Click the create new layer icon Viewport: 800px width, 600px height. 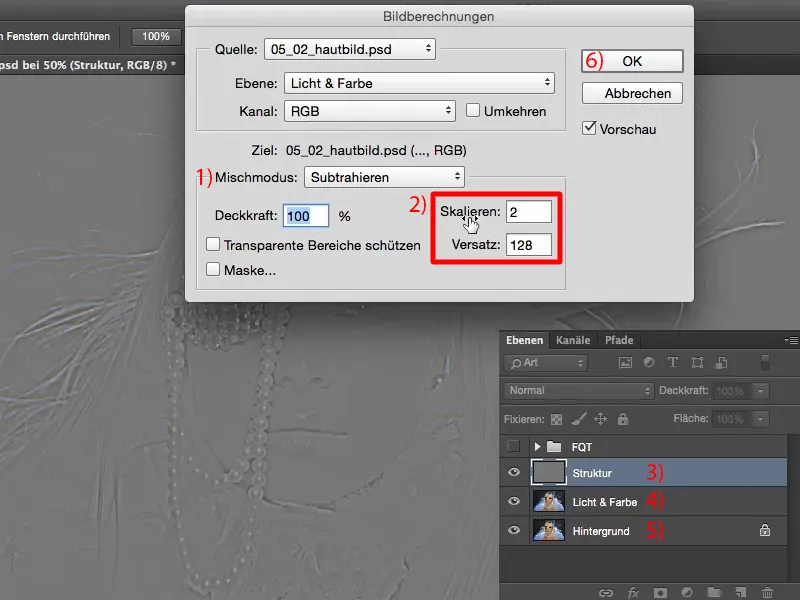pyautogui.click(x=740, y=592)
